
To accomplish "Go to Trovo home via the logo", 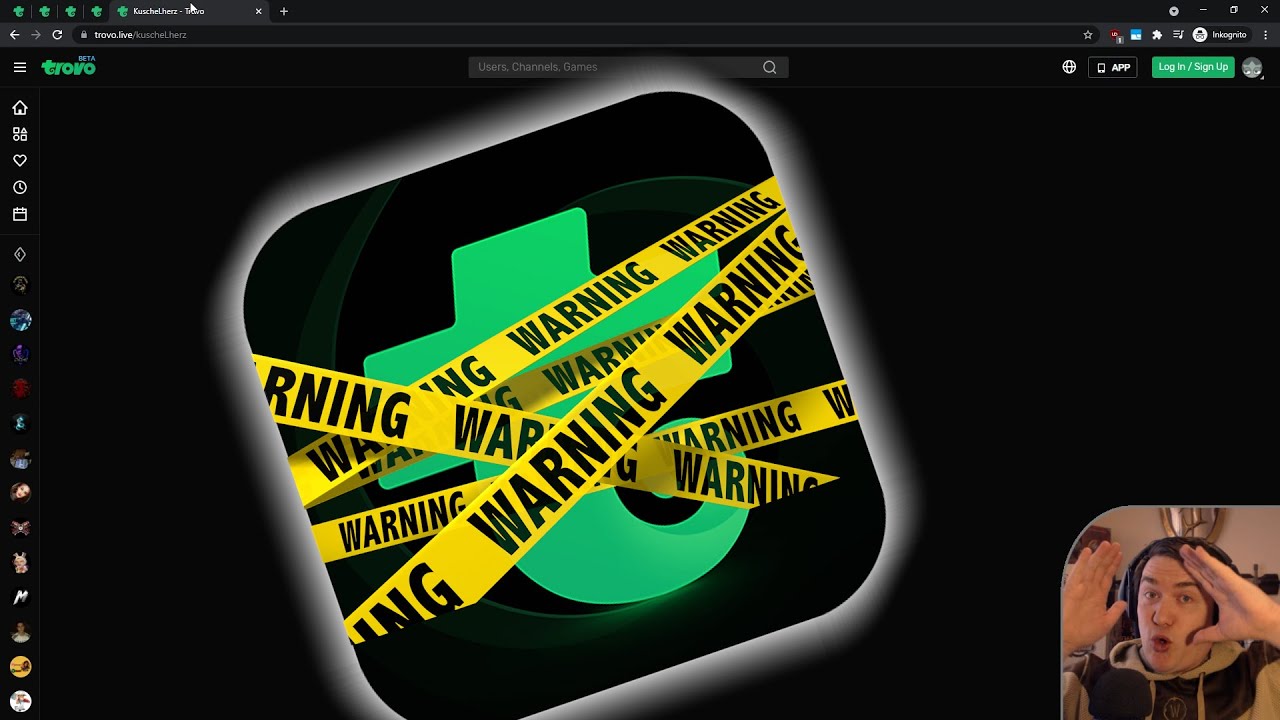I will [68, 67].
